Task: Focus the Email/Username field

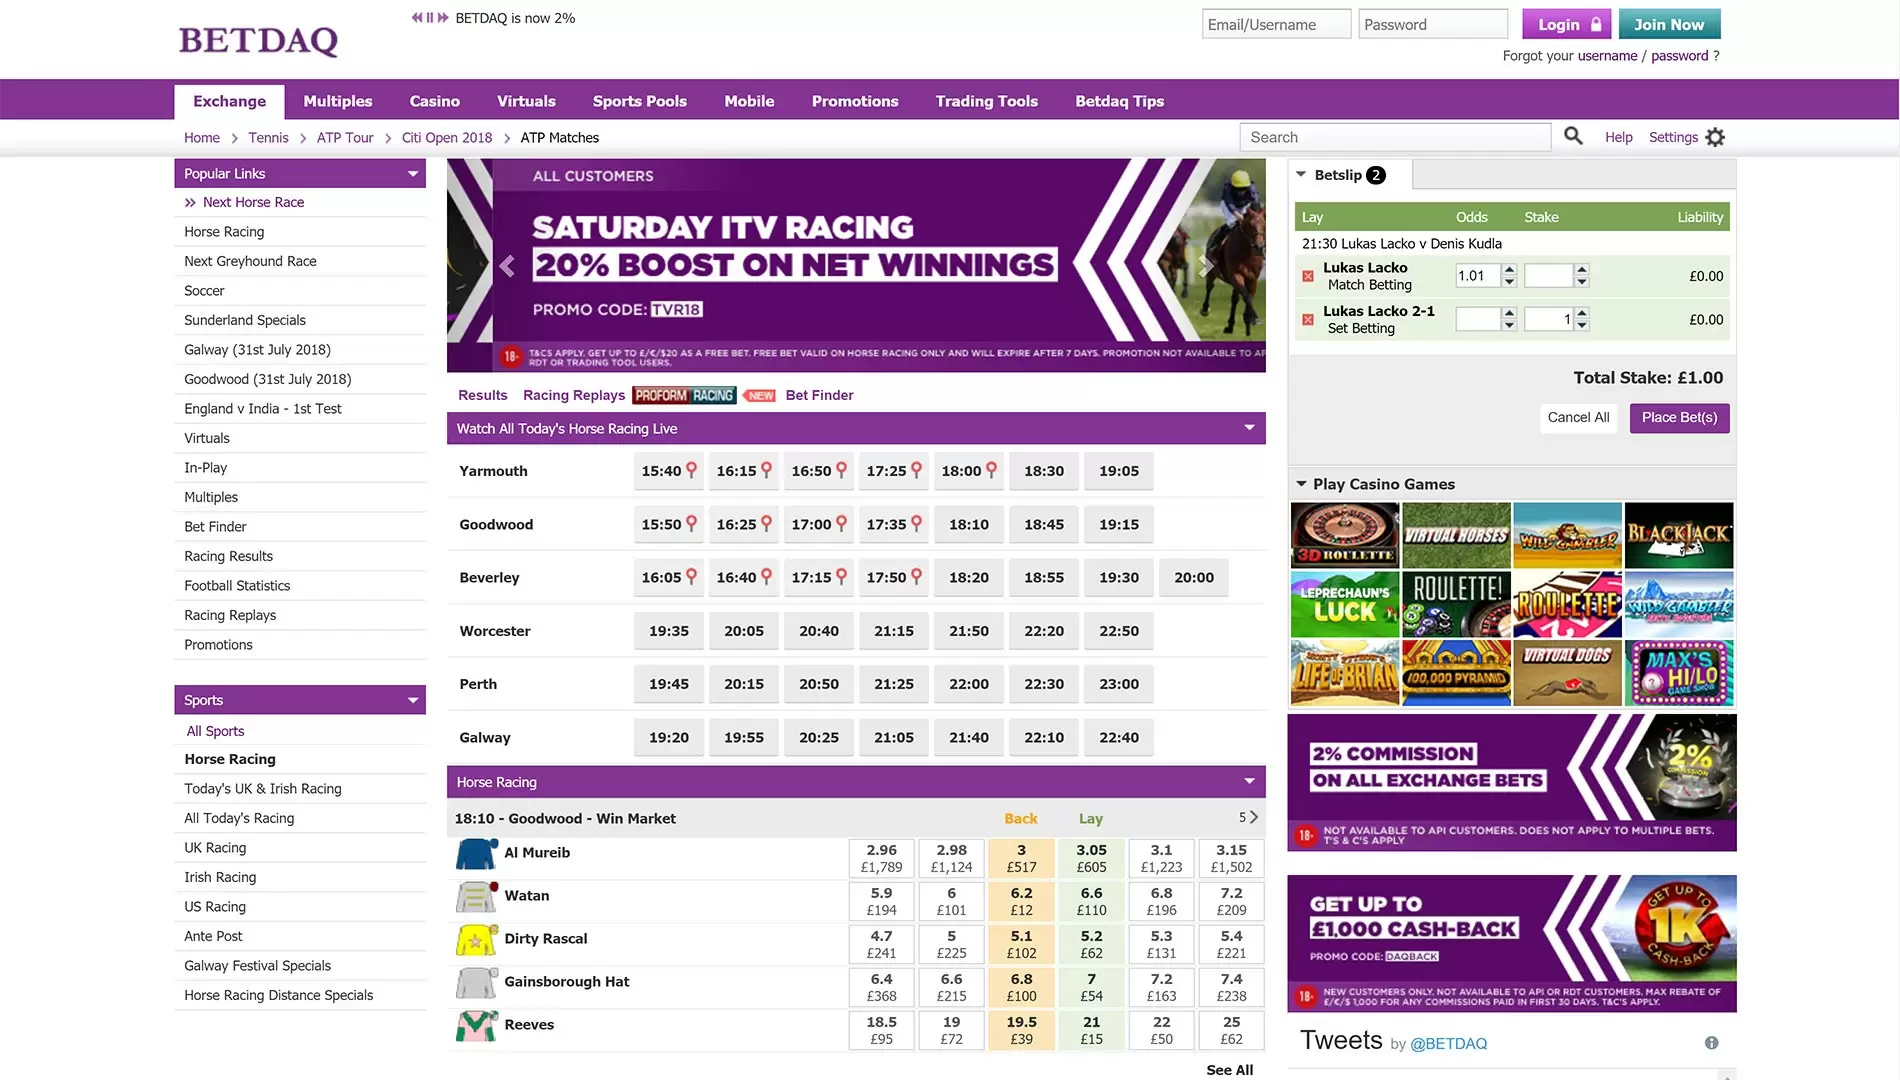Action: [x=1276, y=24]
